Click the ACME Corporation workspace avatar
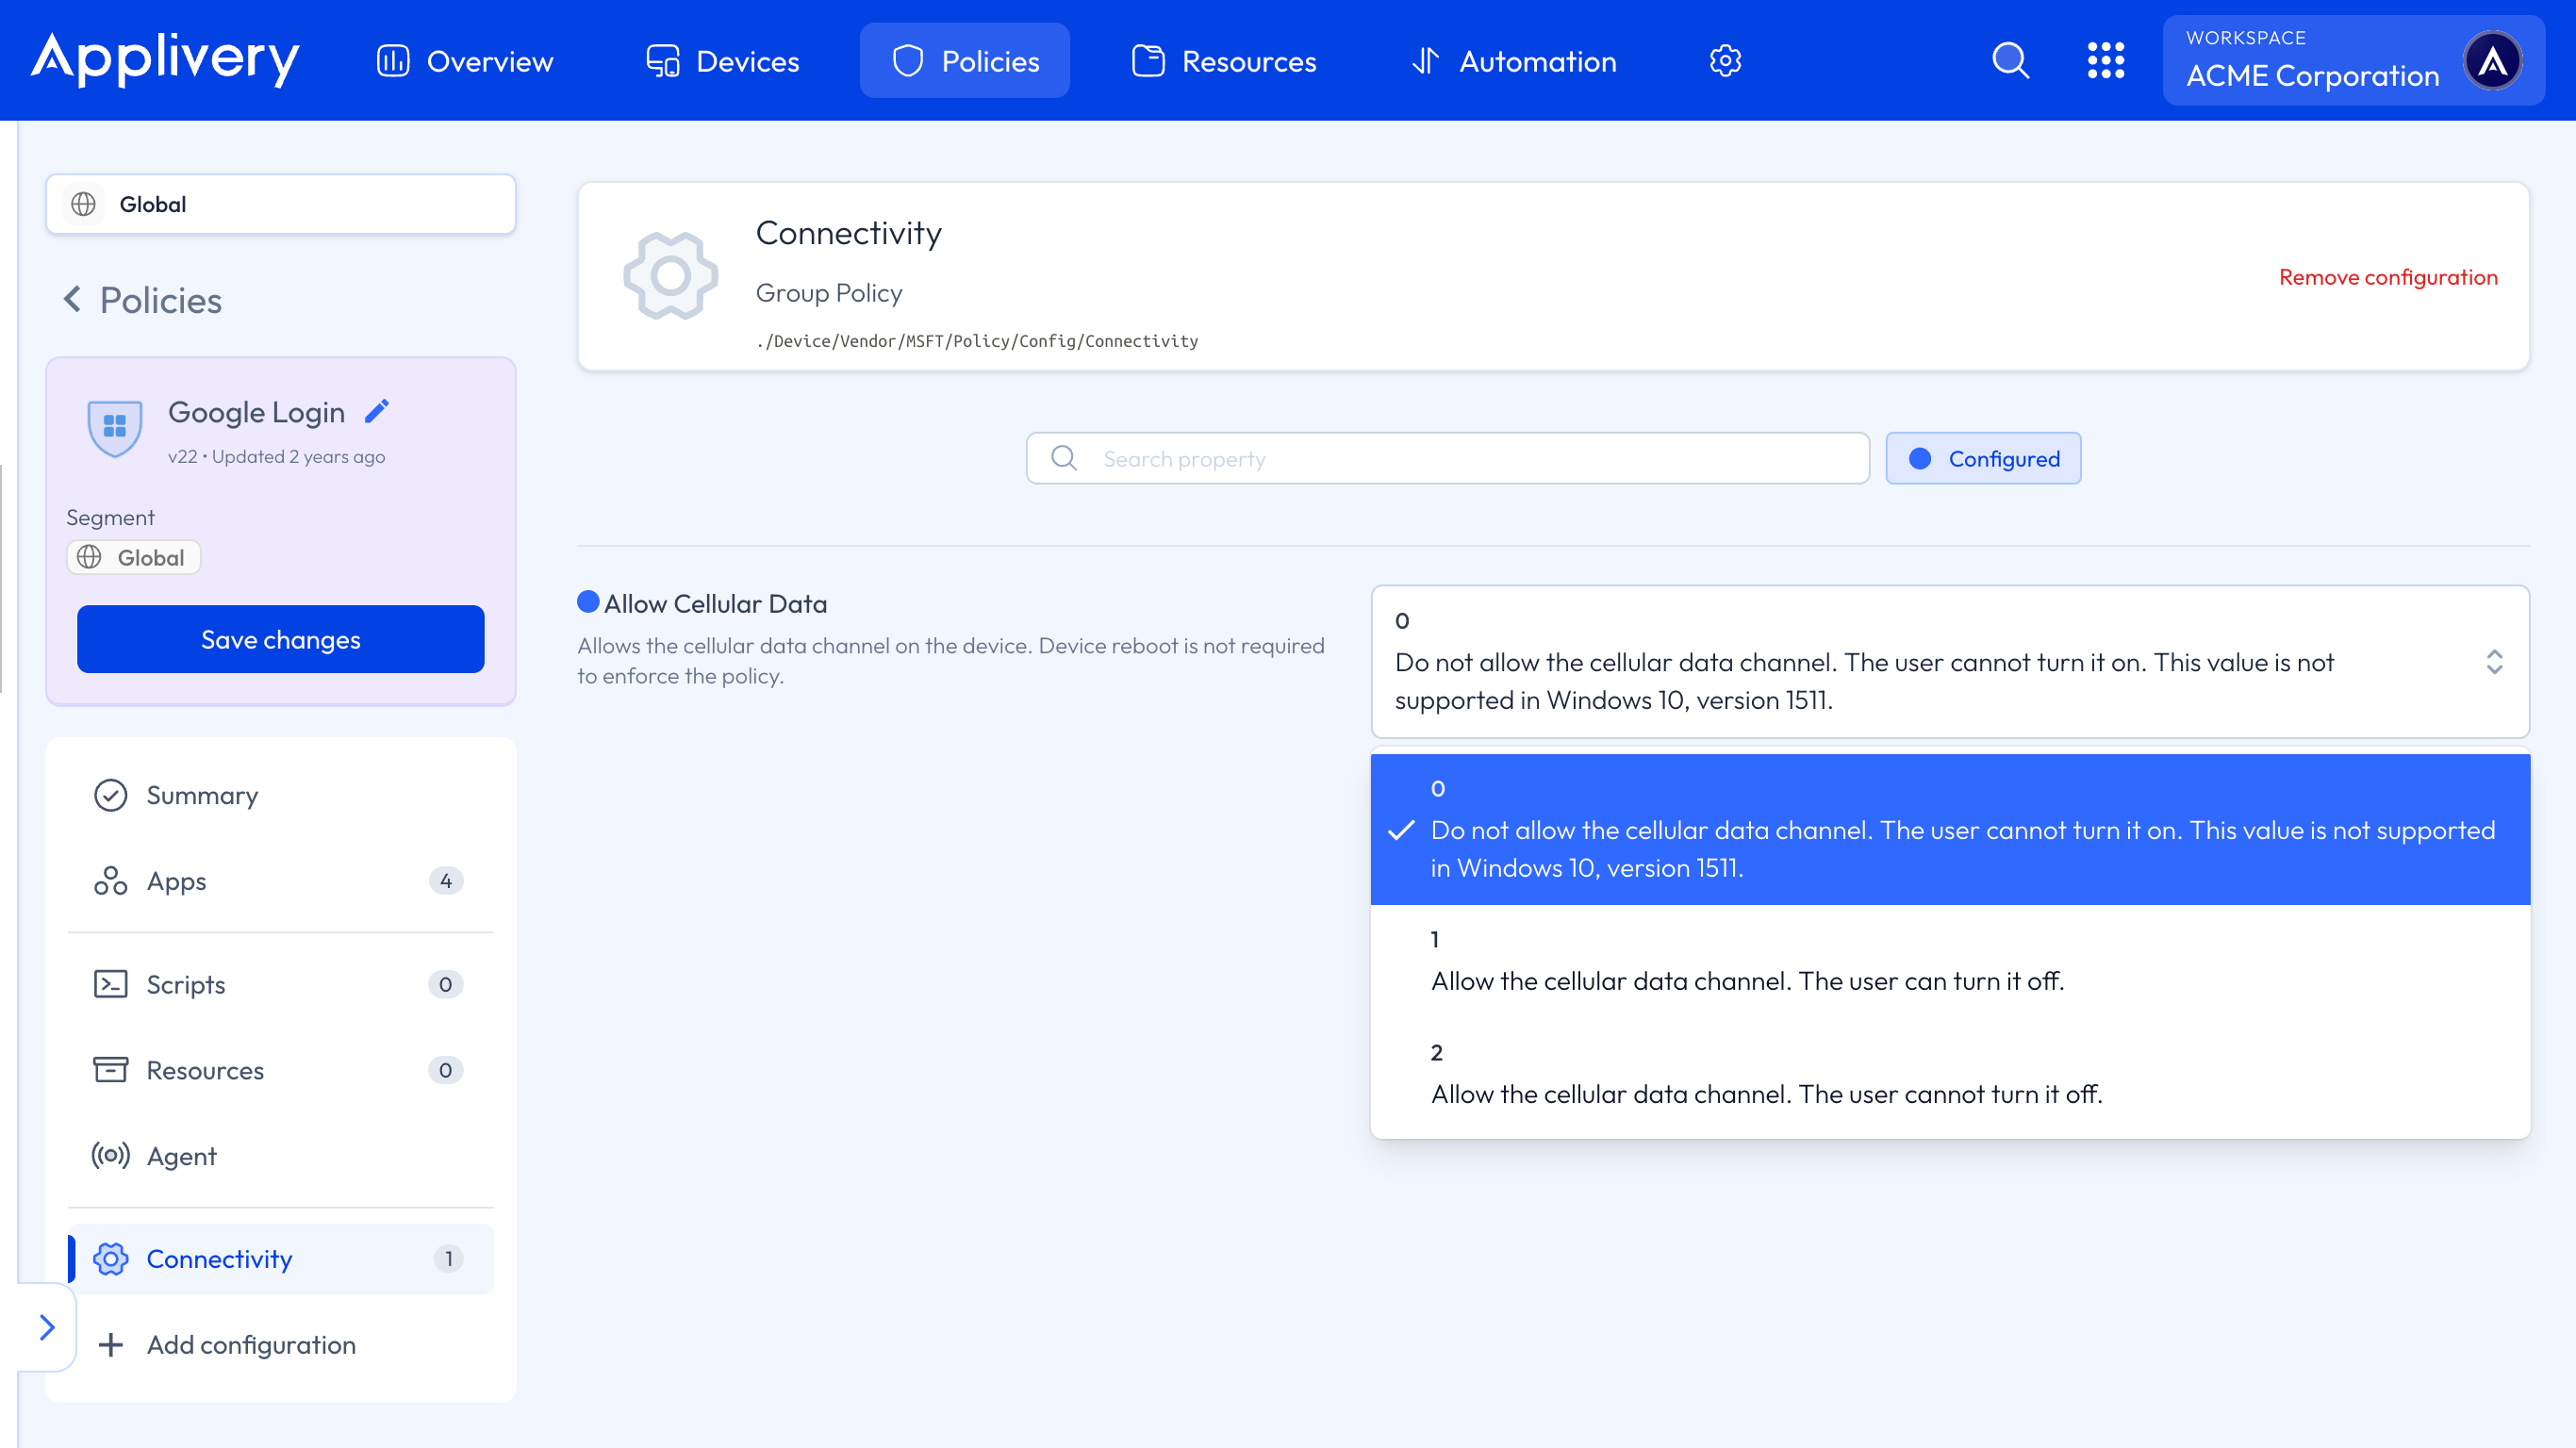This screenshot has width=2576, height=1448. [x=2492, y=61]
